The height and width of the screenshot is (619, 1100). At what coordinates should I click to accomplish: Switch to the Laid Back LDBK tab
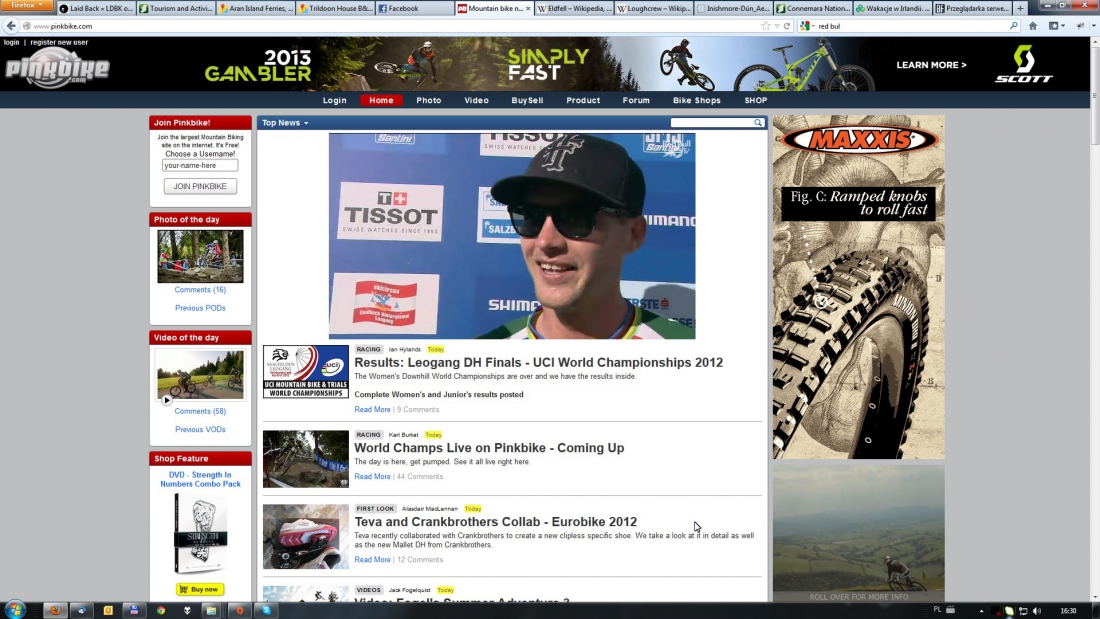pos(96,8)
